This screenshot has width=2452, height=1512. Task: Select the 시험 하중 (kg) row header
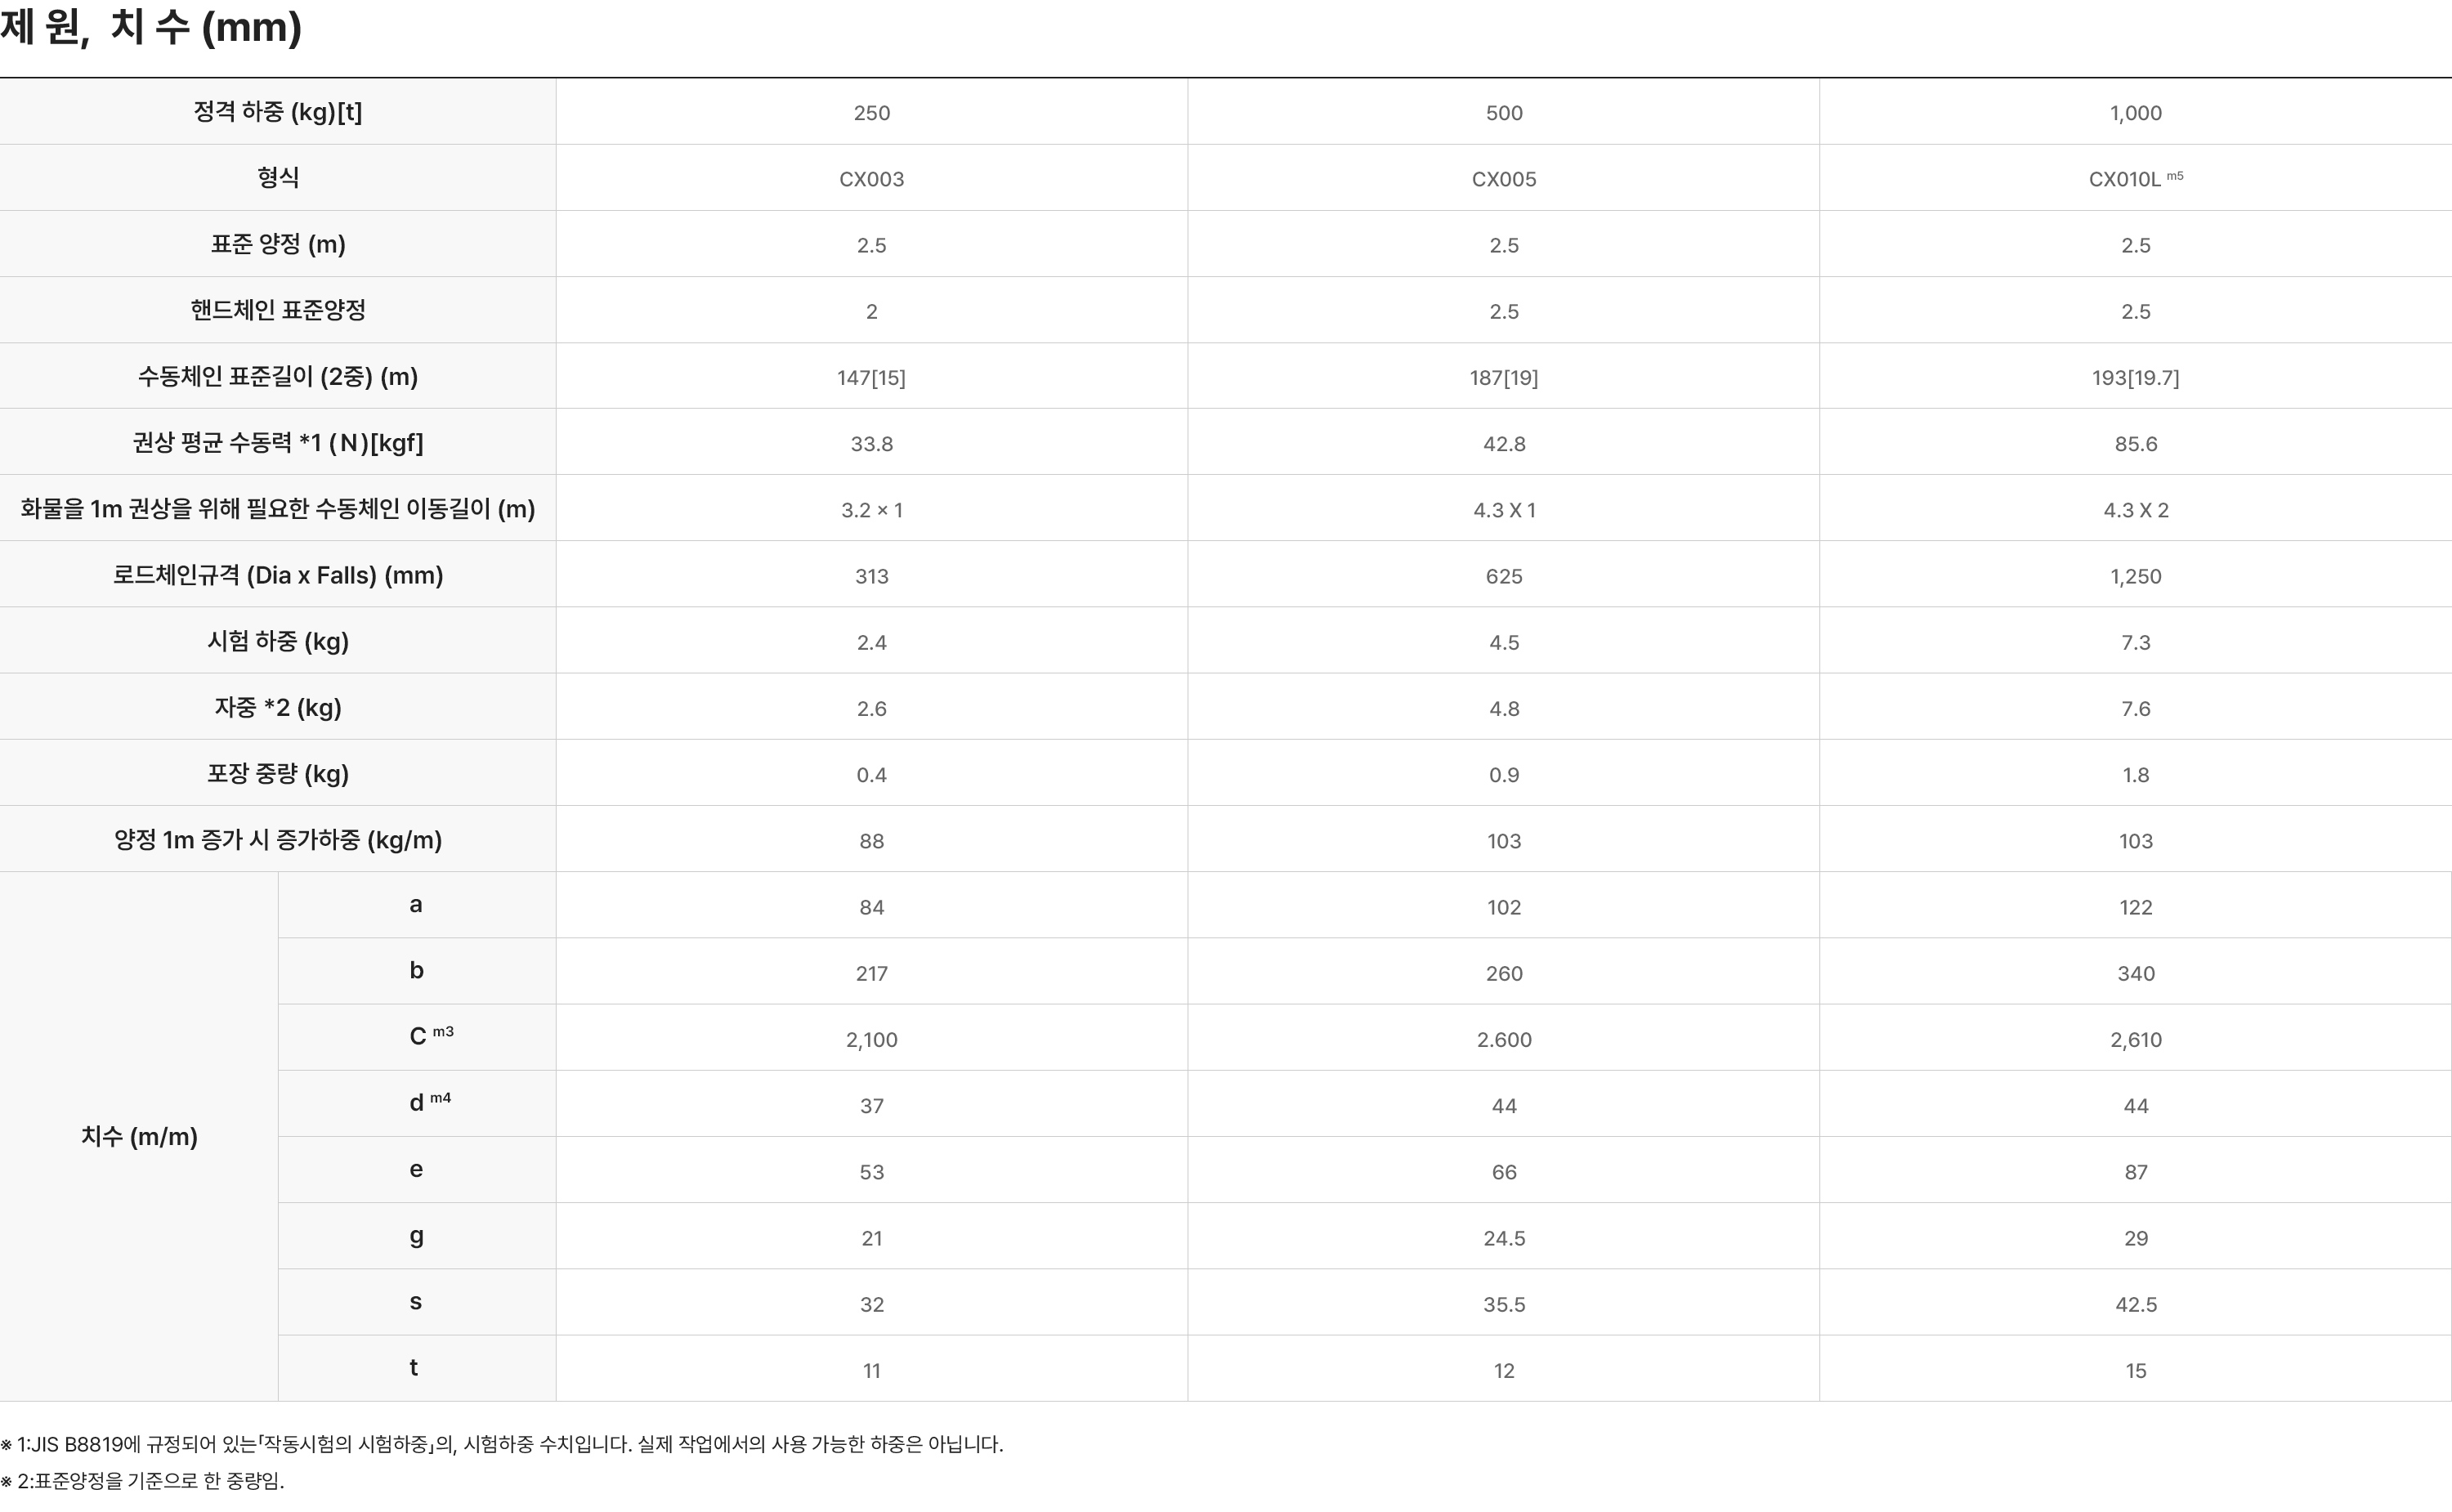click(277, 641)
